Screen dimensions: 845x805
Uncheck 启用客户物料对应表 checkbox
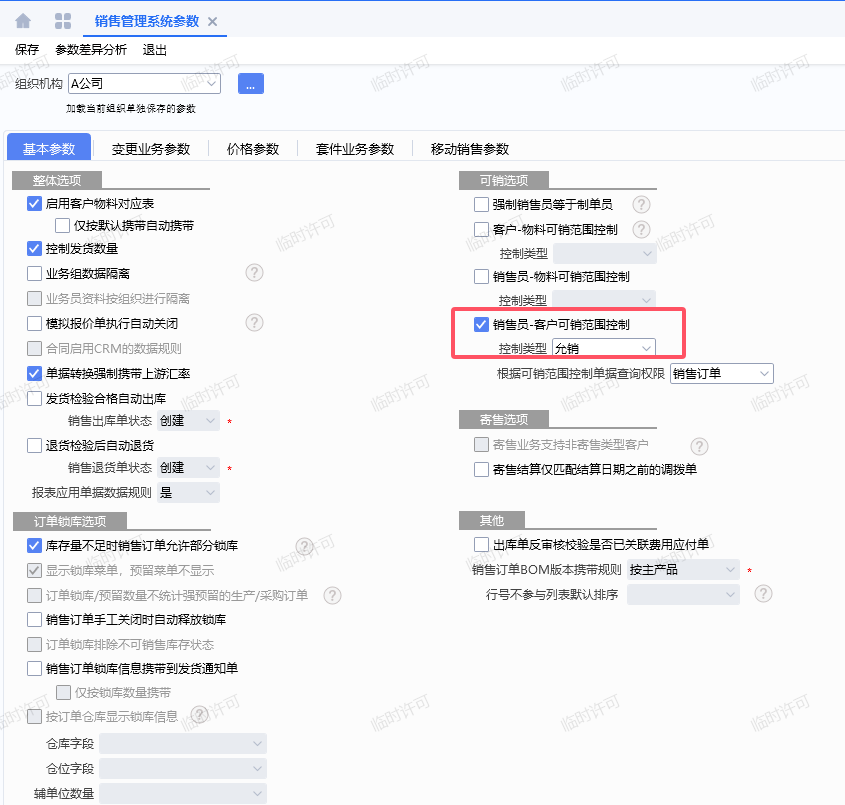click(x=35, y=203)
